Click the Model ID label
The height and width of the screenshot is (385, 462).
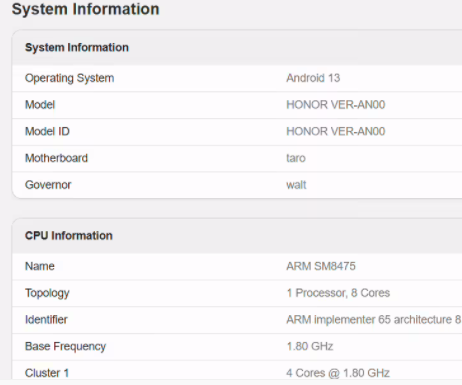pyautogui.click(x=47, y=131)
